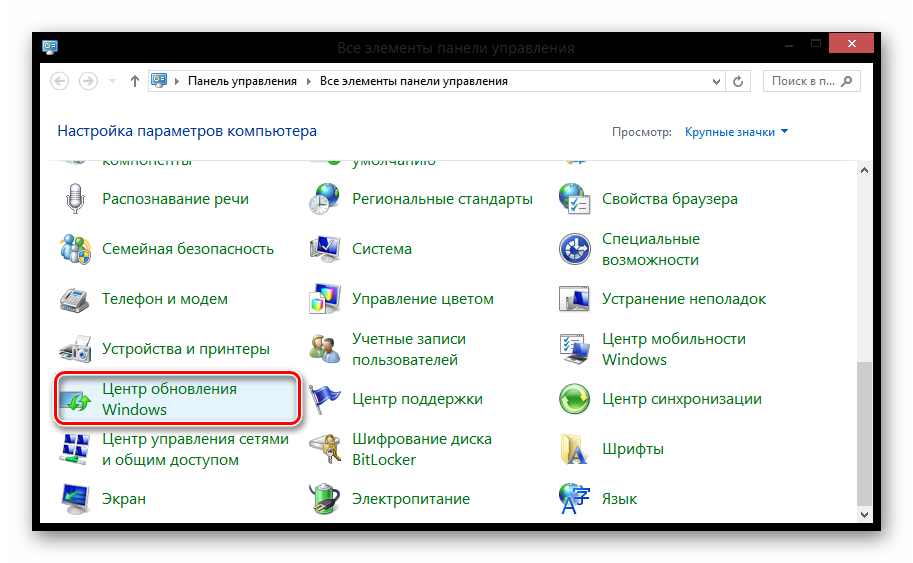Click the Fonts folder icon
The image size is (913, 563).
575,449
